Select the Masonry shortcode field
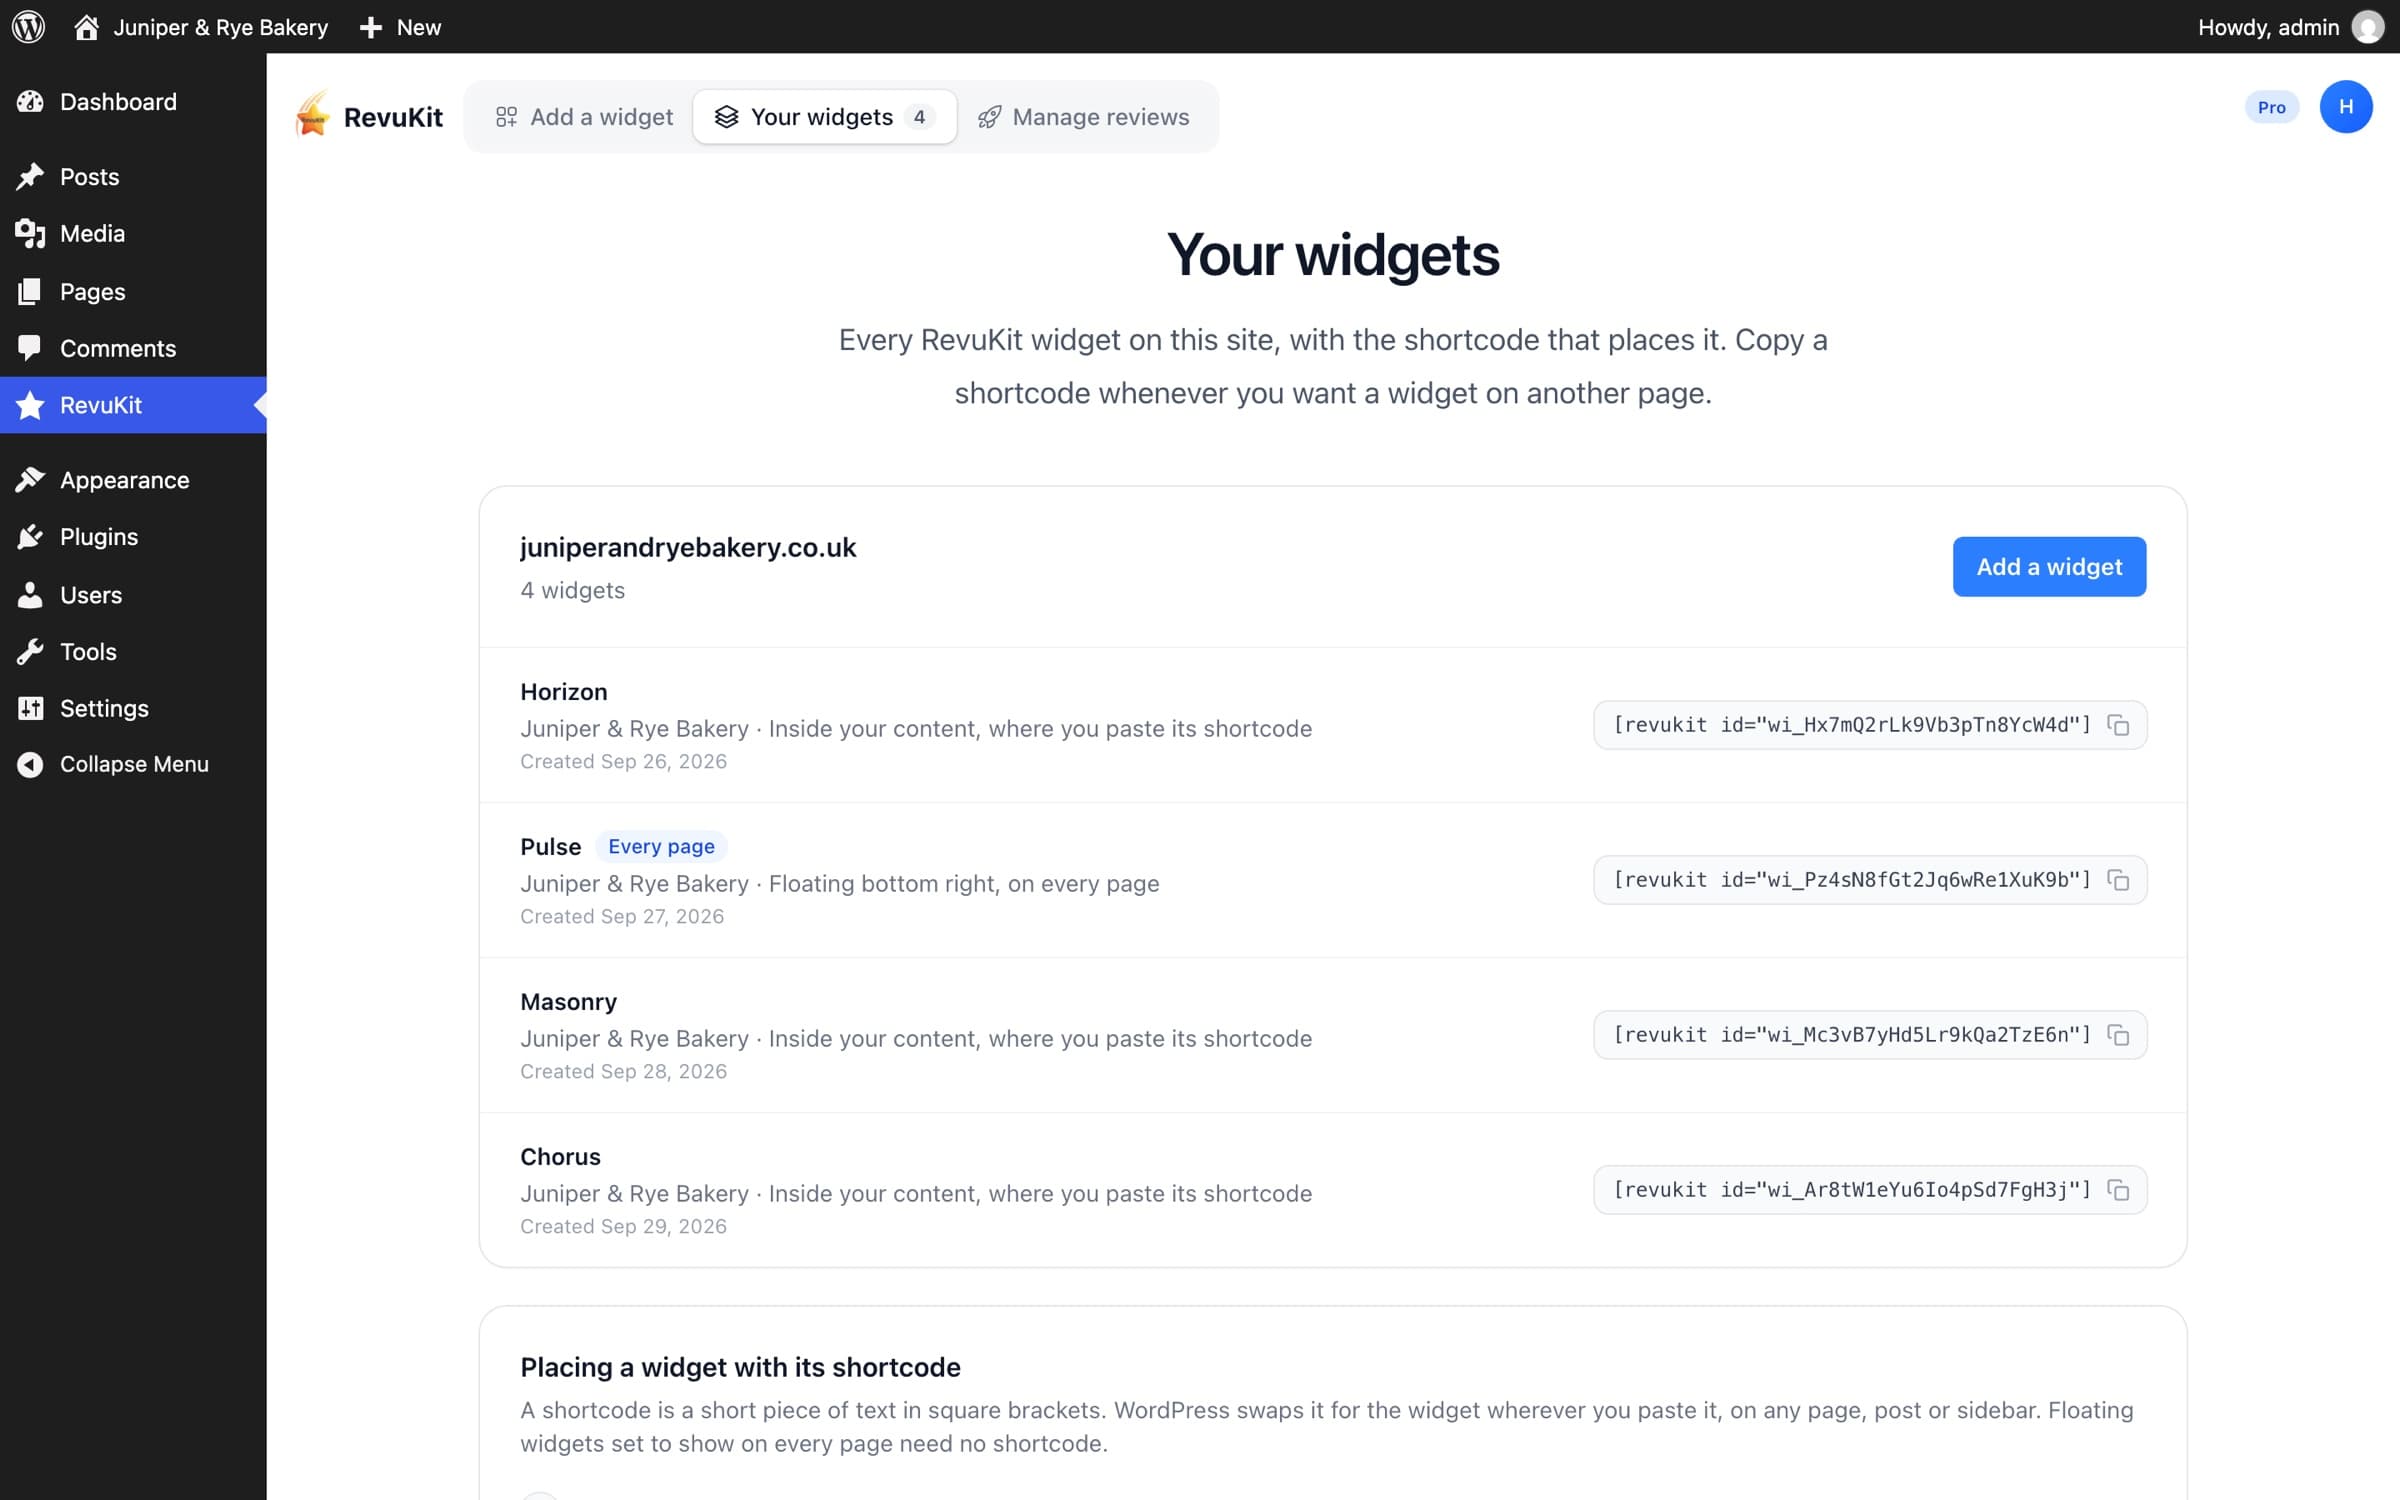Image resolution: width=2400 pixels, height=1500 pixels. point(1869,1035)
